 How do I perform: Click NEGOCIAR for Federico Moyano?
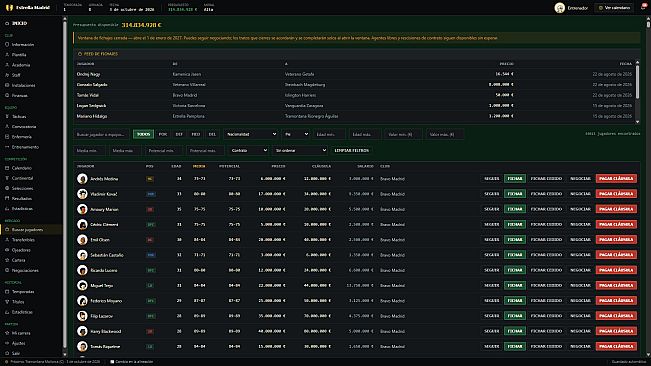click(580, 300)
